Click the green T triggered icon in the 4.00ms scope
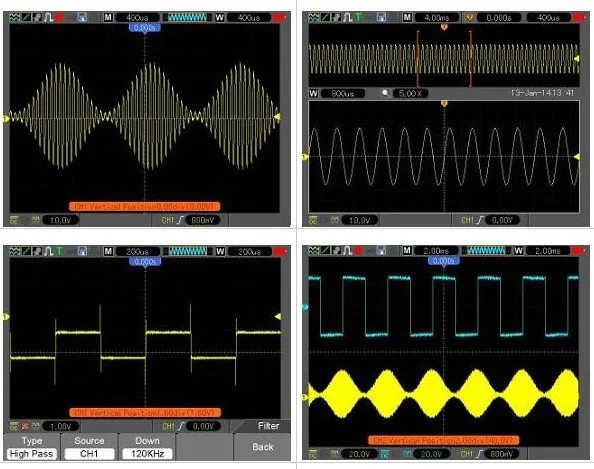The image size is (594, 469). (x=358, y=17)
